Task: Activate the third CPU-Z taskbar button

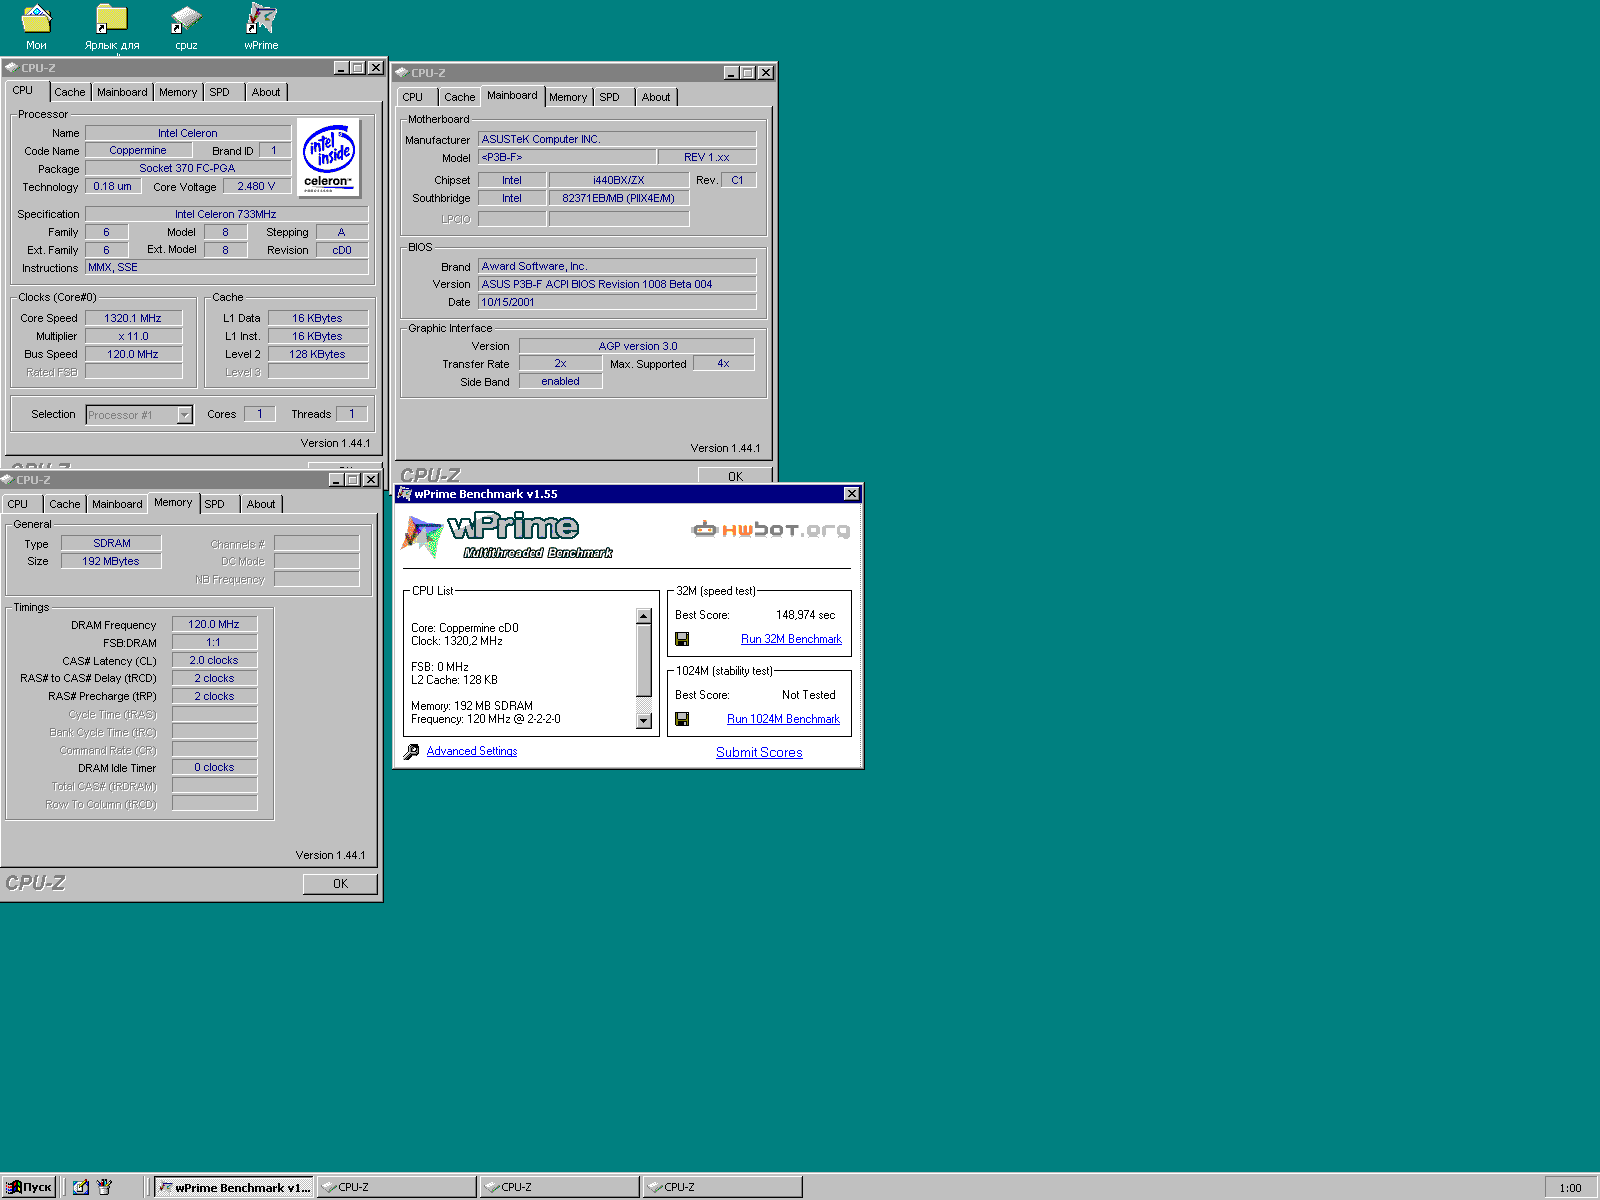Action: 723,1187
